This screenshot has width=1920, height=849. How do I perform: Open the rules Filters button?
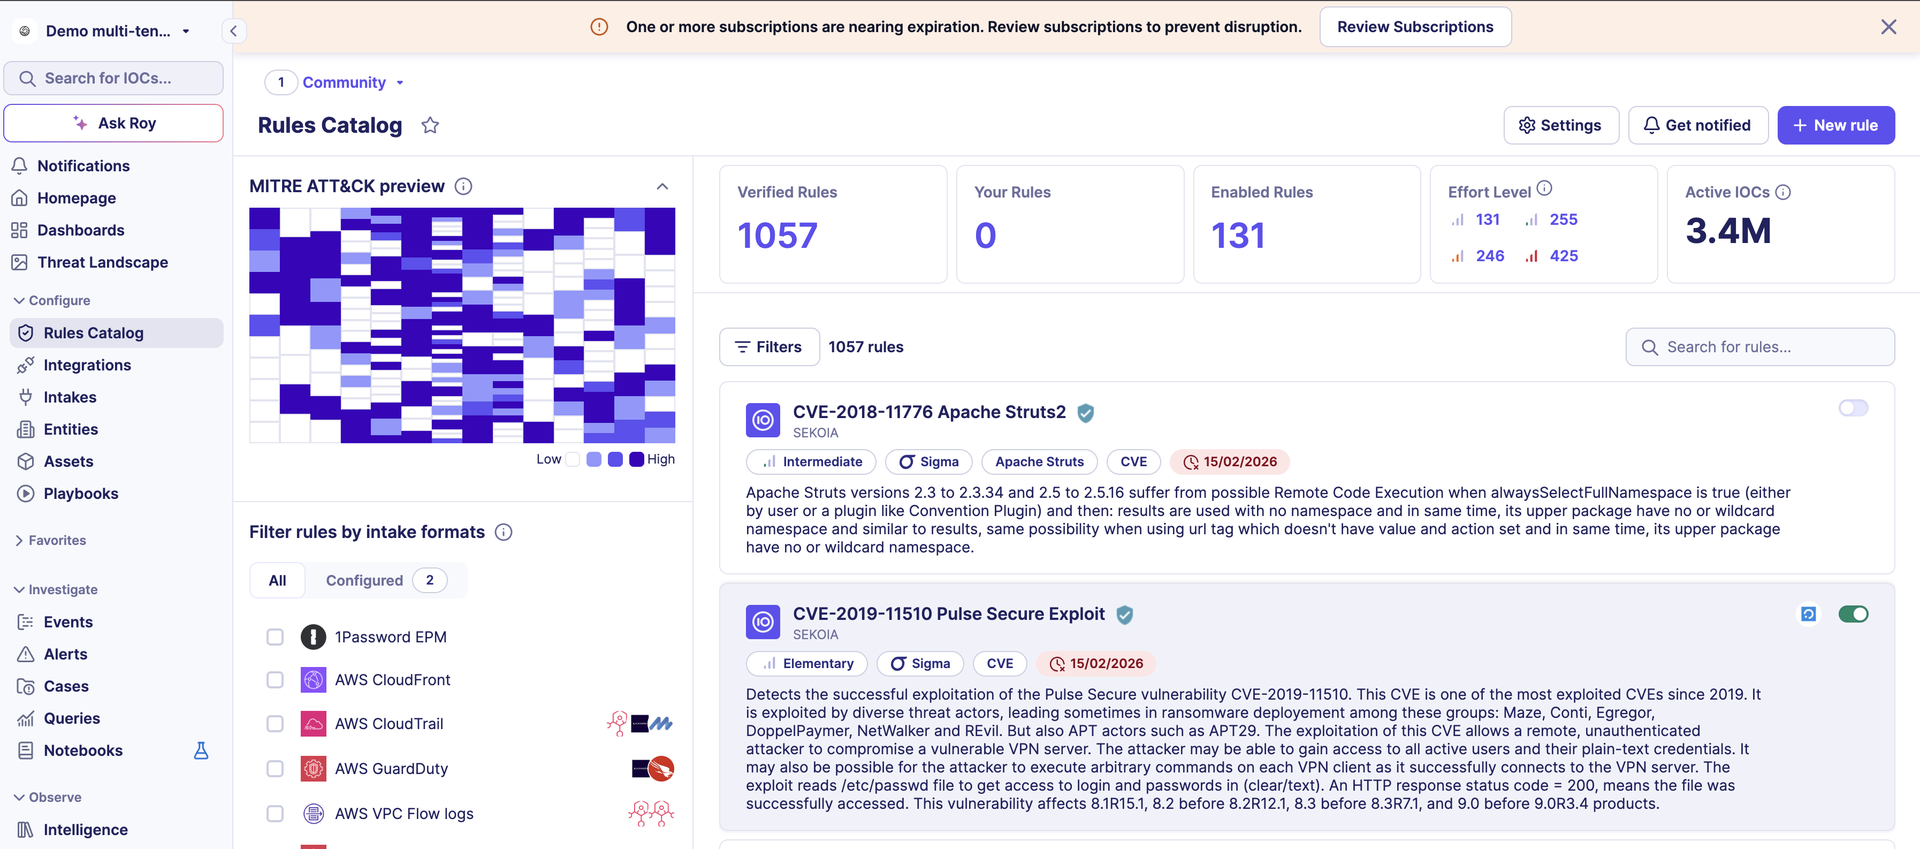coord(769,347)
